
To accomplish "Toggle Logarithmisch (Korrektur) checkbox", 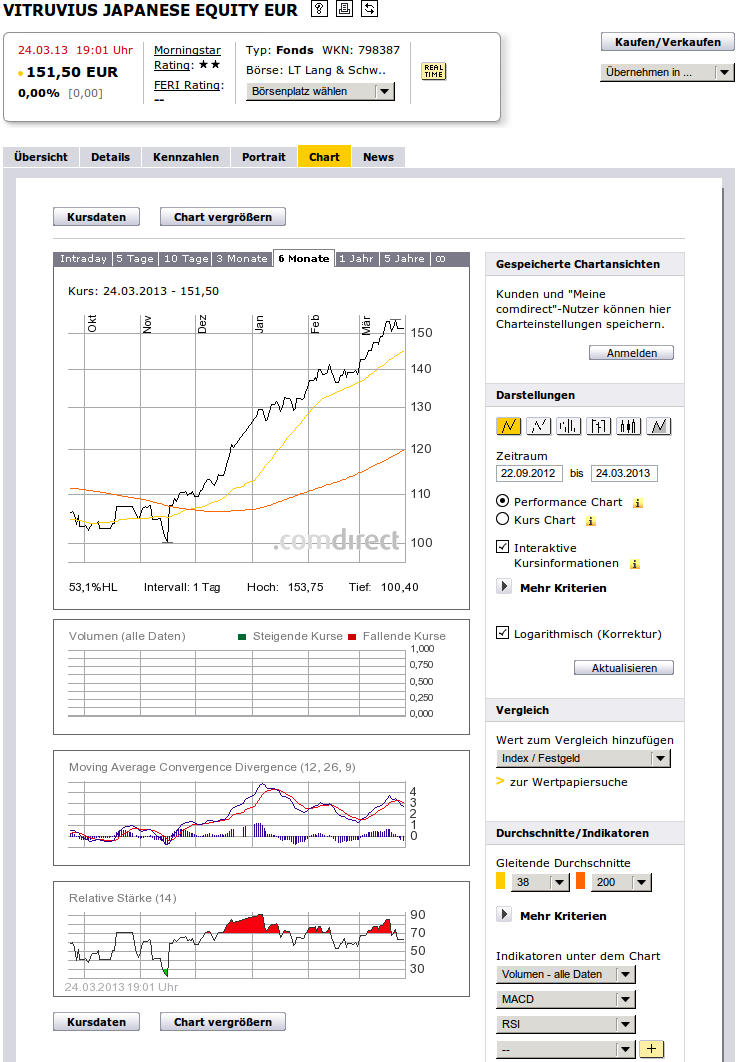I will (503, 633).
